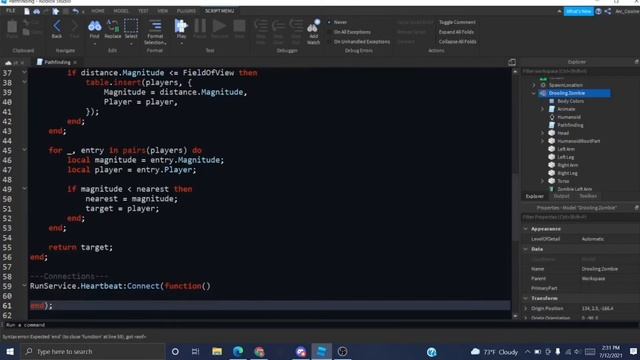640x360 pixels.
Task: Open the notification center icon
Action: point(633,351)
